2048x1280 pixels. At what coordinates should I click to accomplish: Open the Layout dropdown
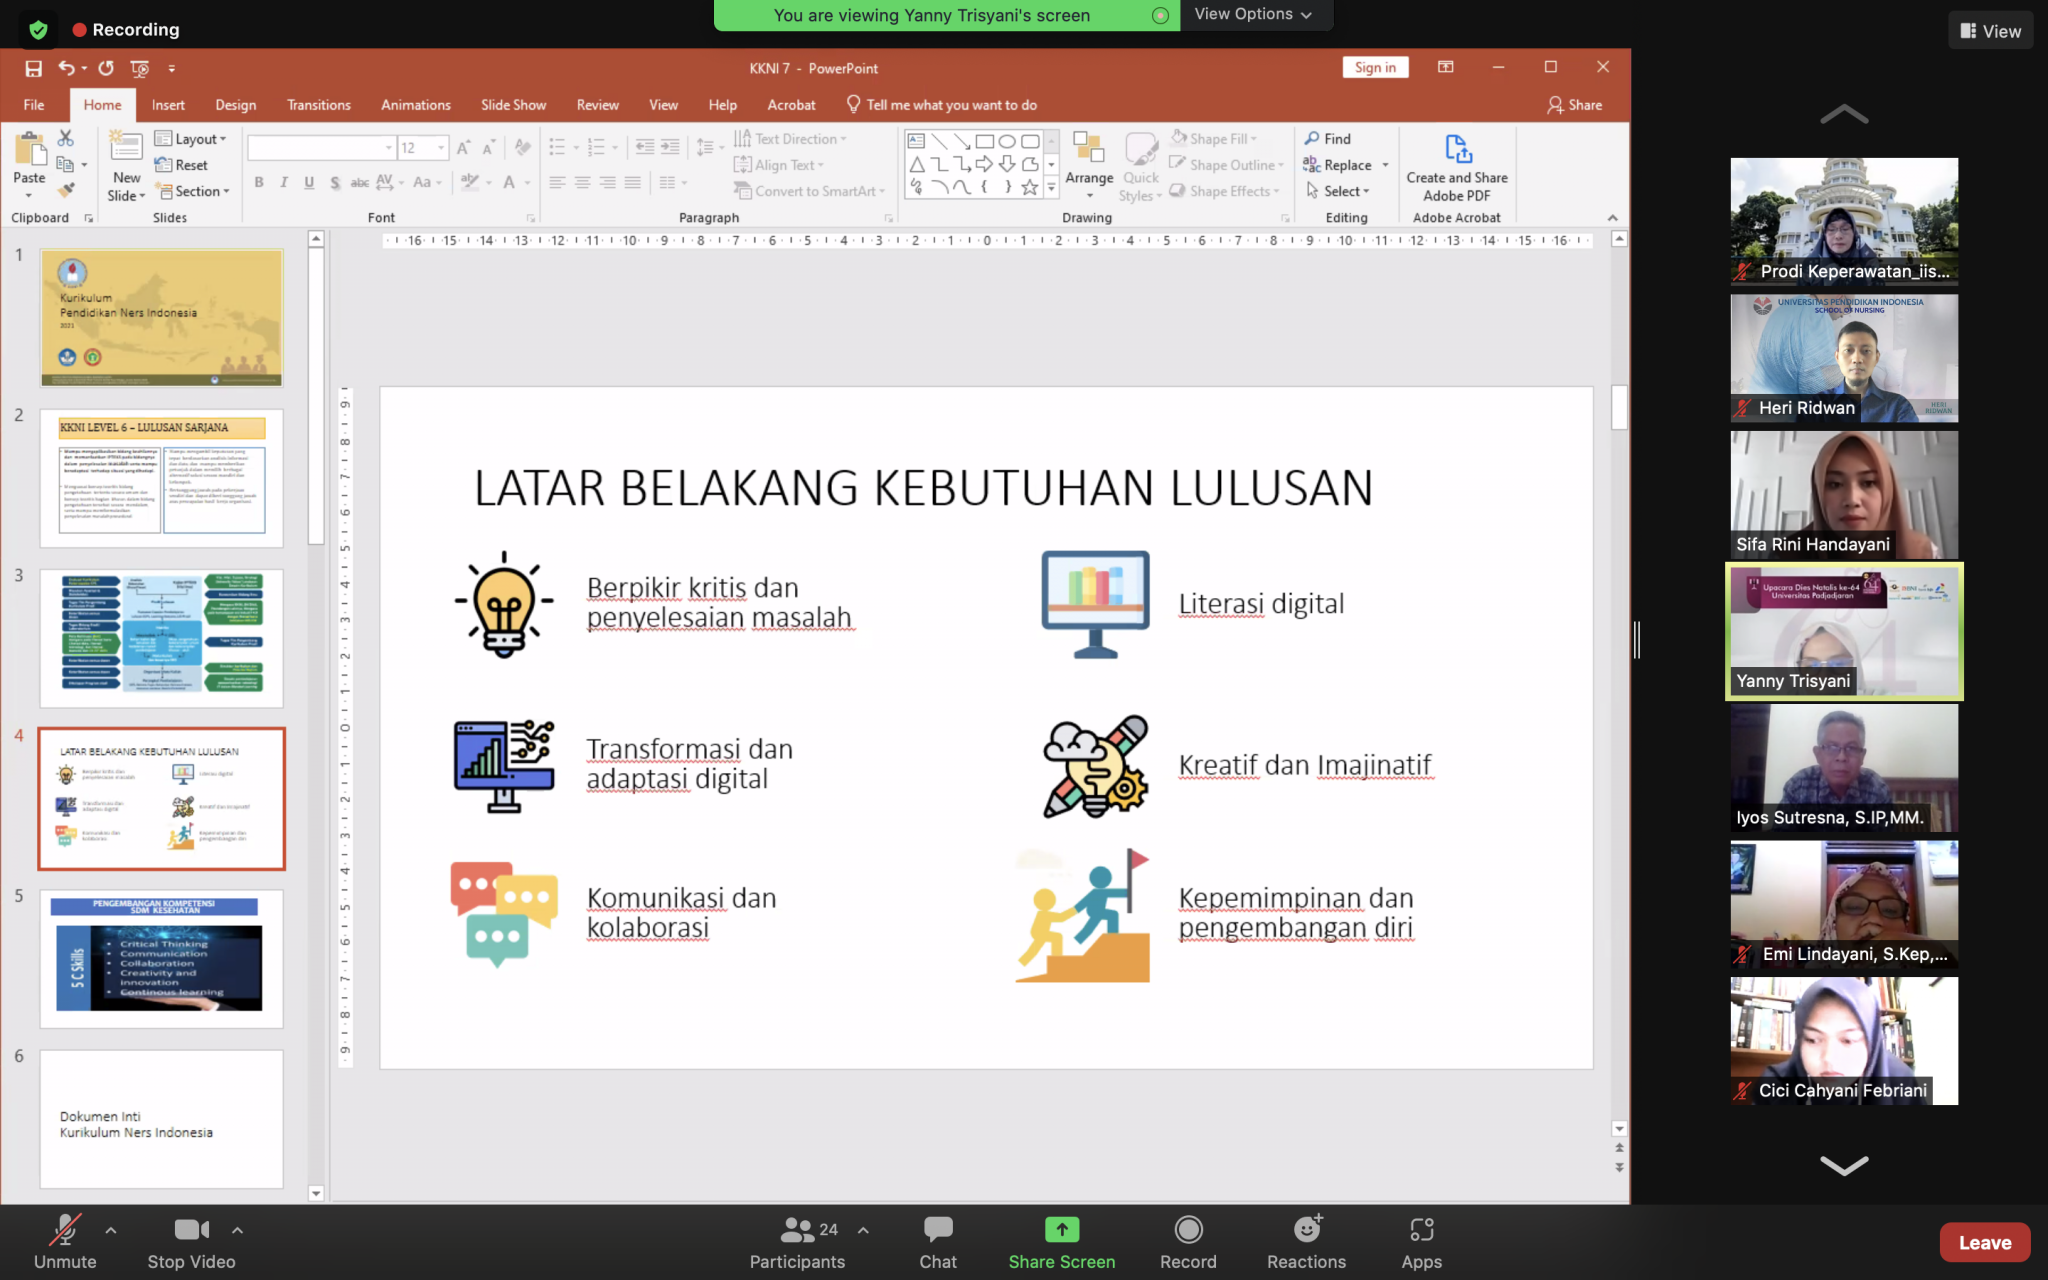[x=192, y=139]
